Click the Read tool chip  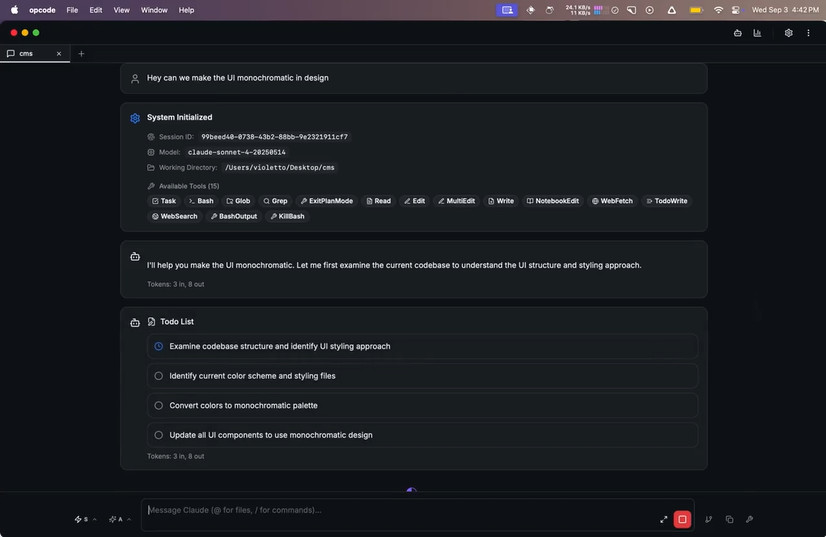[x=379, y=201]
